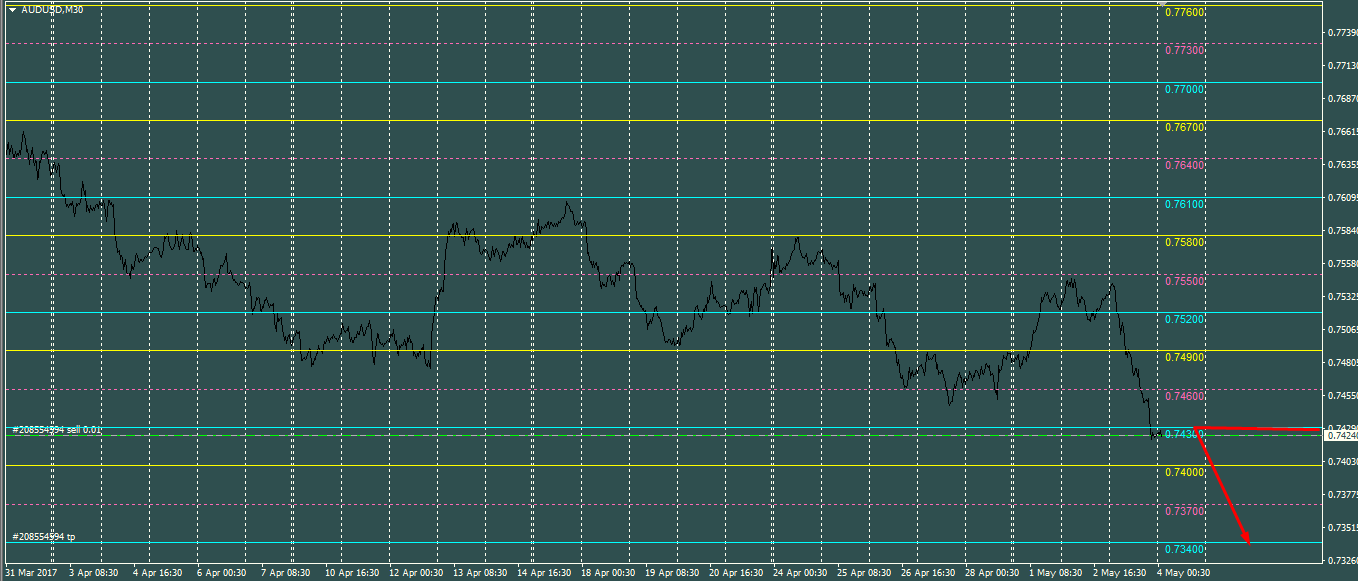This screenshot has height=581, width=1358.
Task: Click the yellow 0.74000 level label
Action: [x=1185, y=472]
